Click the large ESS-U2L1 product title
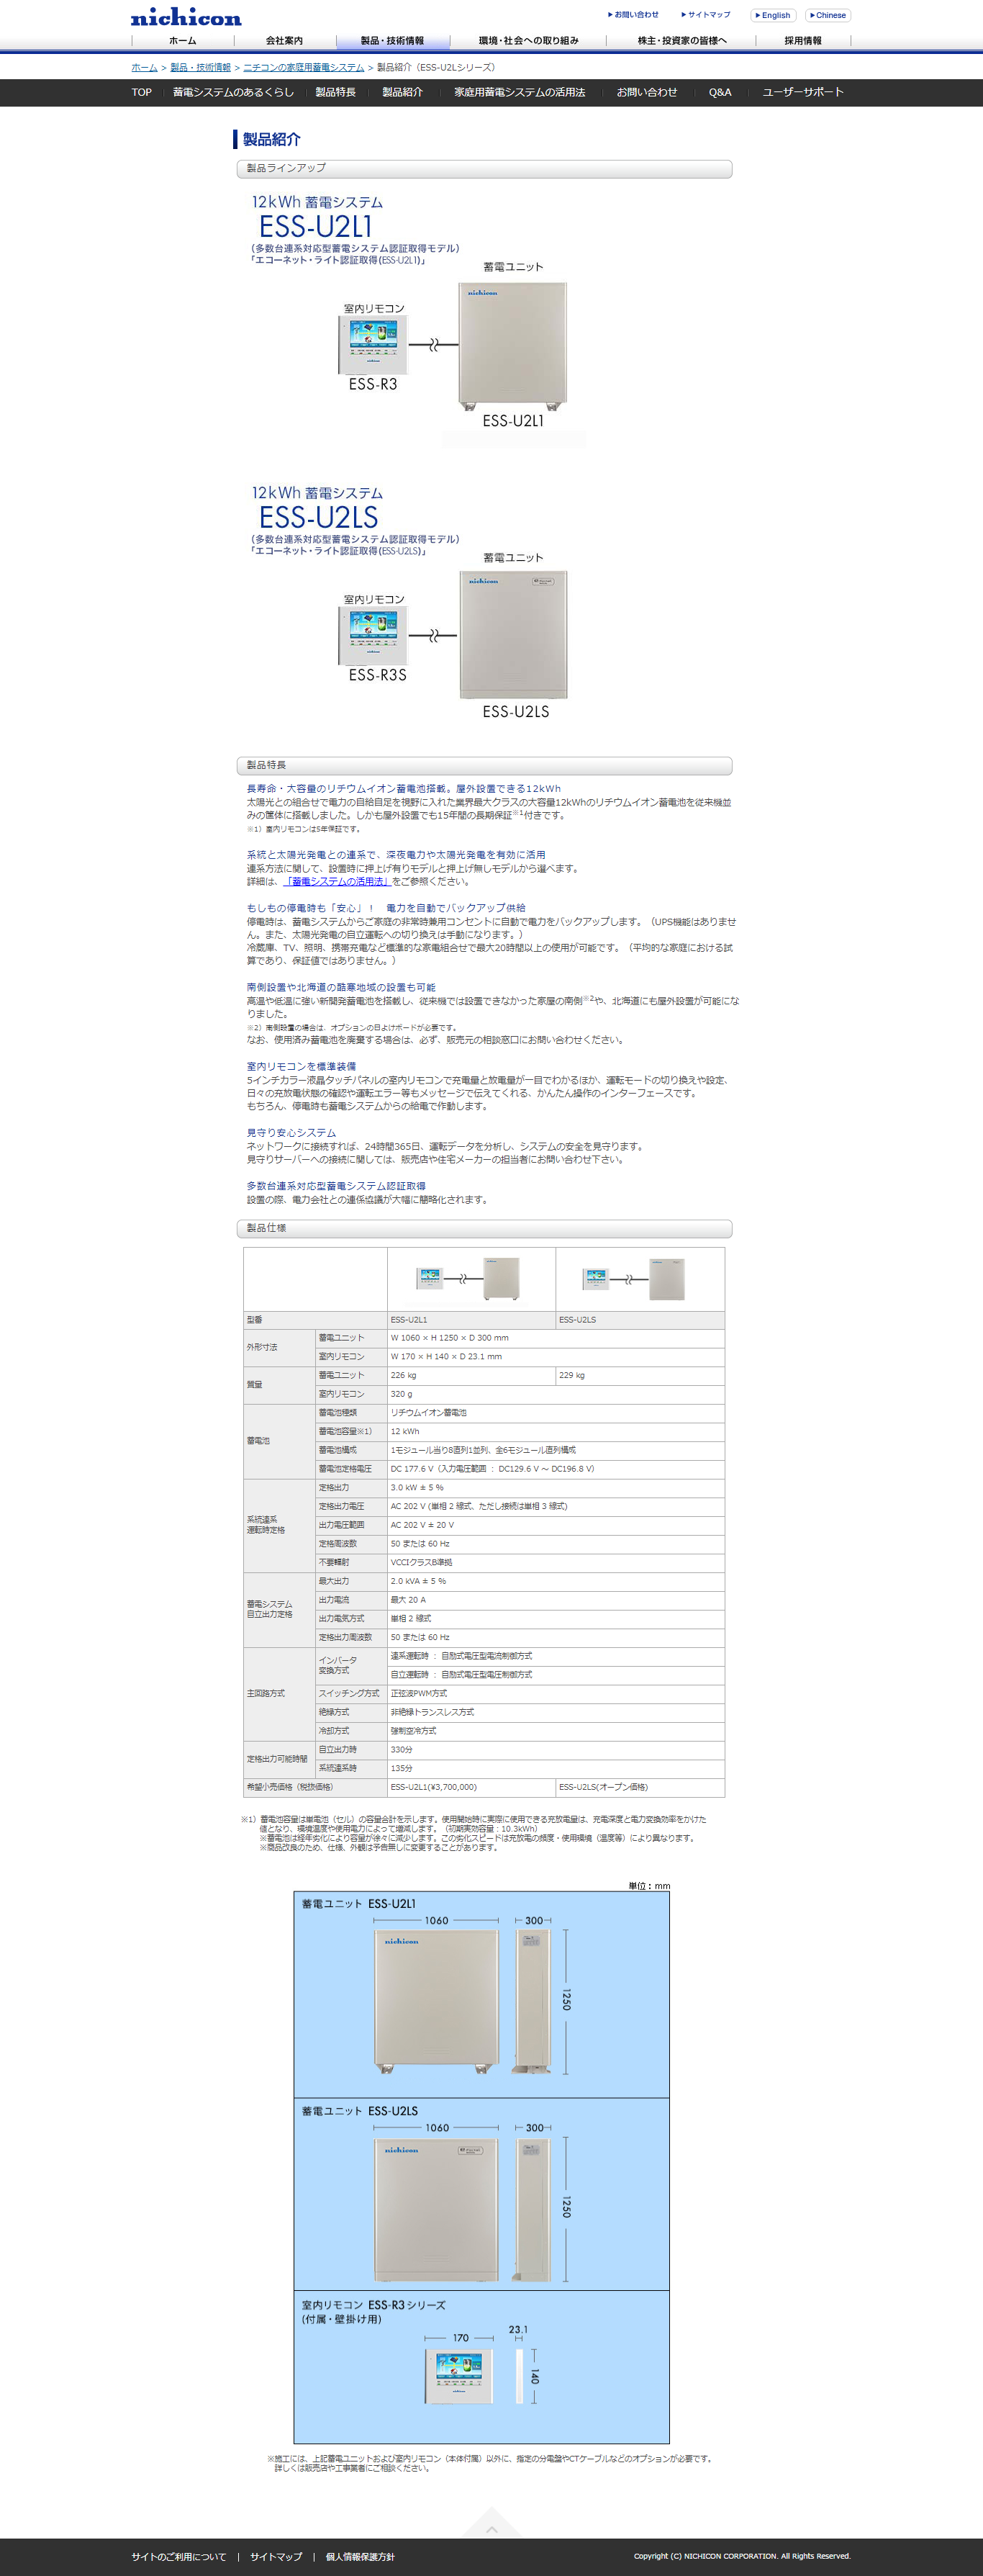 click(315, 227)
